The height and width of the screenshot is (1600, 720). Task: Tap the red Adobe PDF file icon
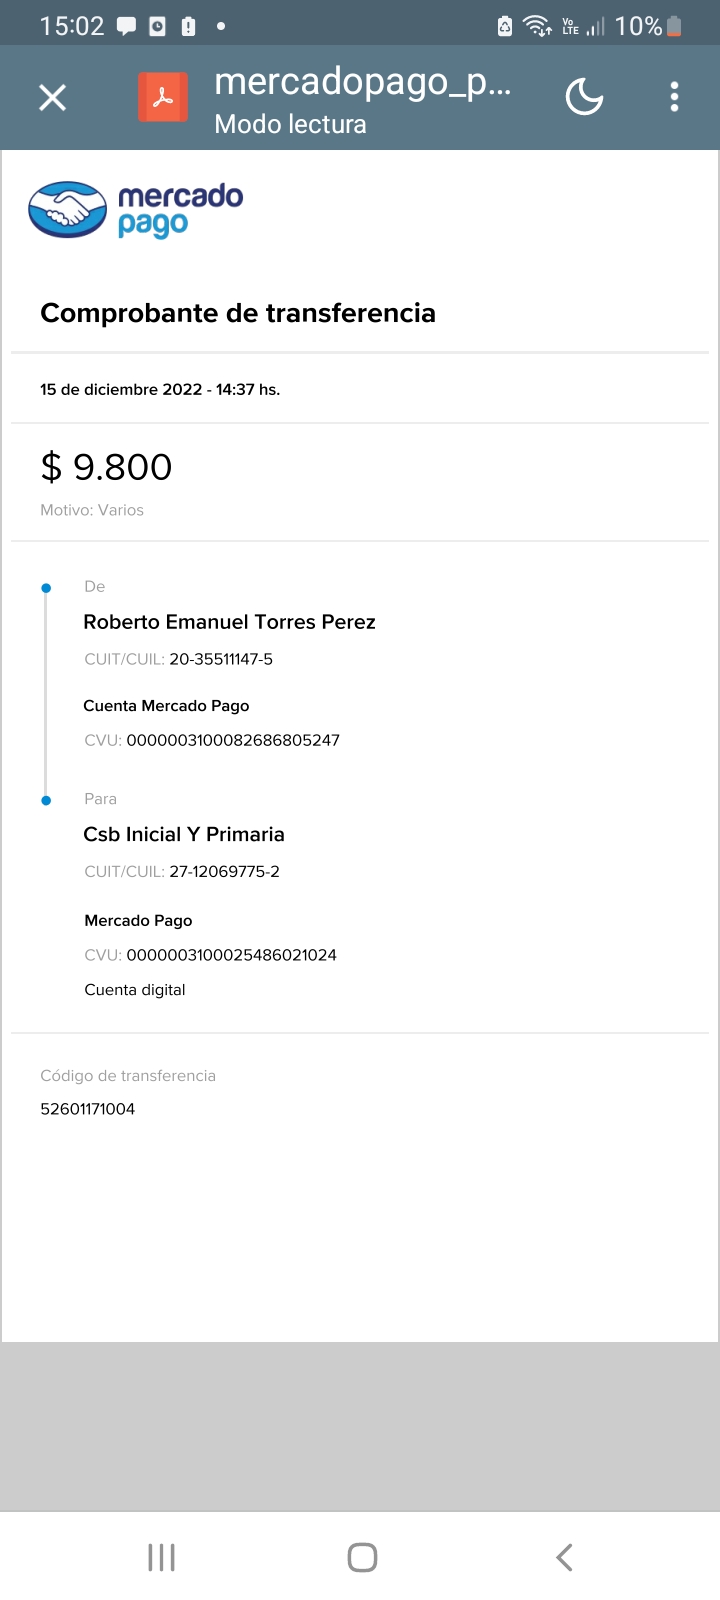coord(163,97)
